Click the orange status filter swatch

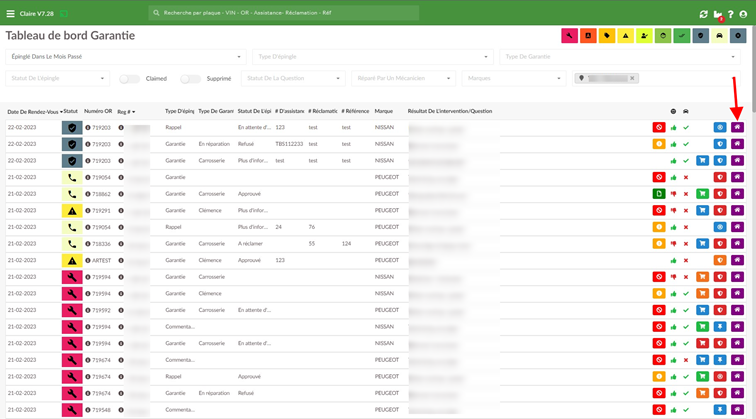pos(588,36)
